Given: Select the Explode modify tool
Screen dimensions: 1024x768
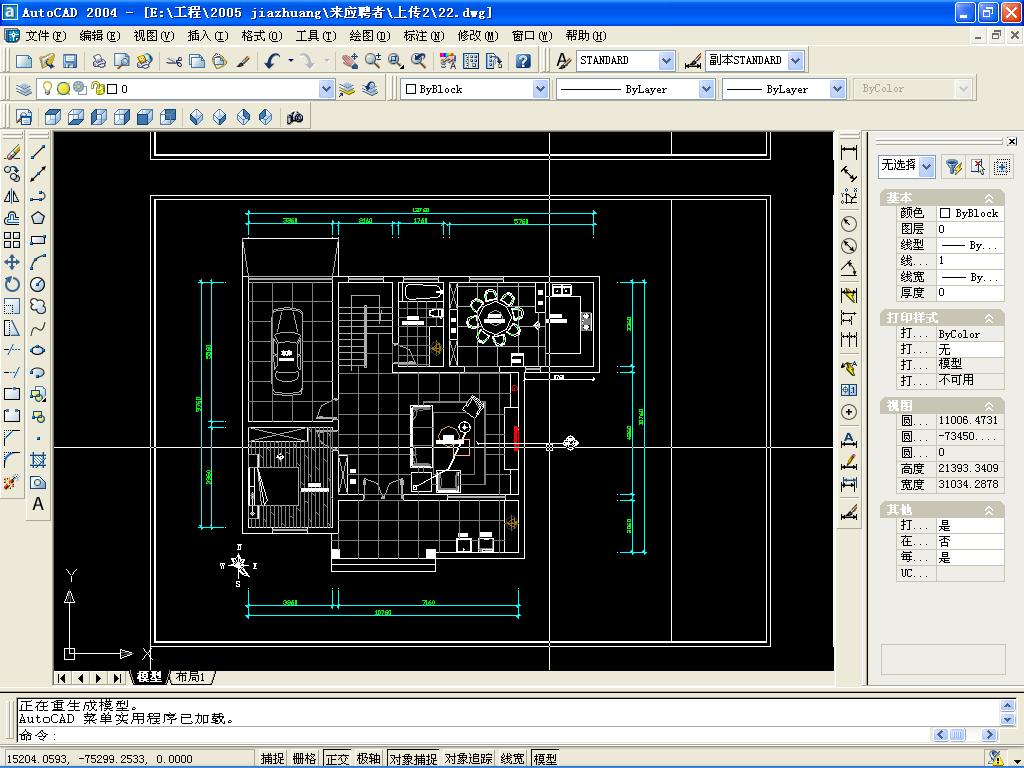Looking at the screenshot, I should point(12,483).
